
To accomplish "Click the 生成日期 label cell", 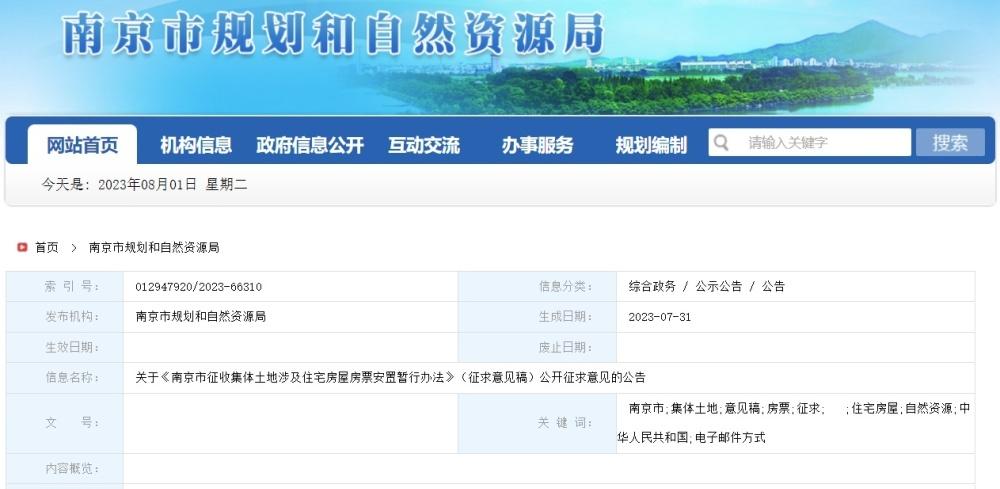I will (x=538, y=317).
